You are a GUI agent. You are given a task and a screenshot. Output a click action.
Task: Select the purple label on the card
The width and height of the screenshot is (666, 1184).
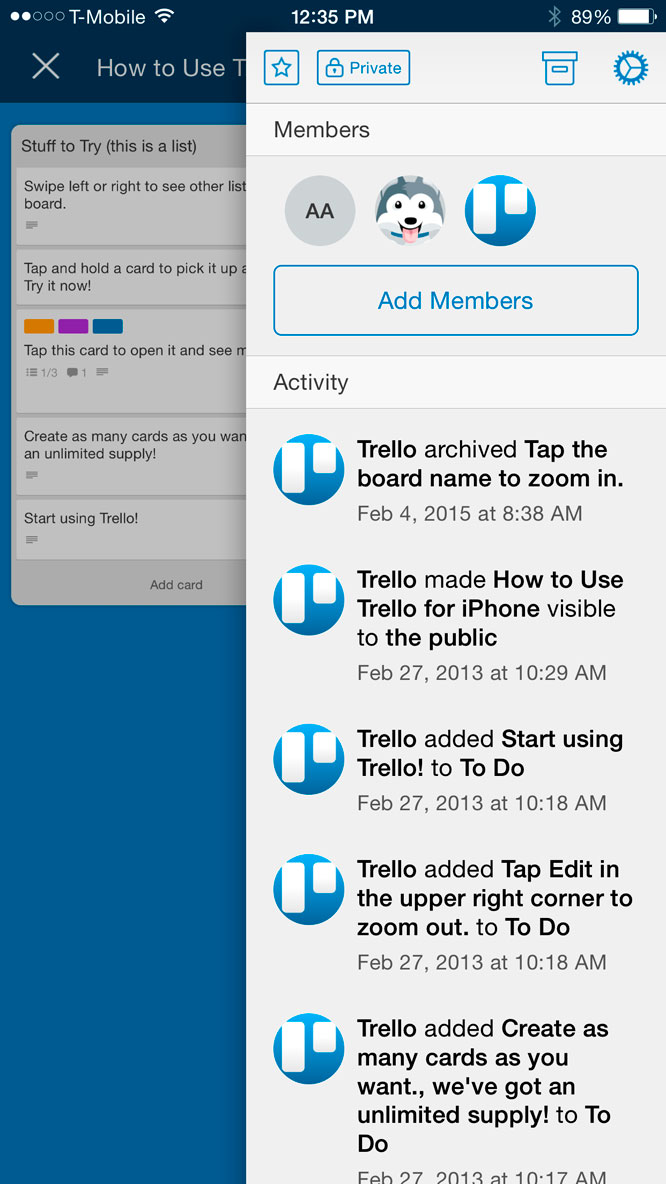coord(73,326)
